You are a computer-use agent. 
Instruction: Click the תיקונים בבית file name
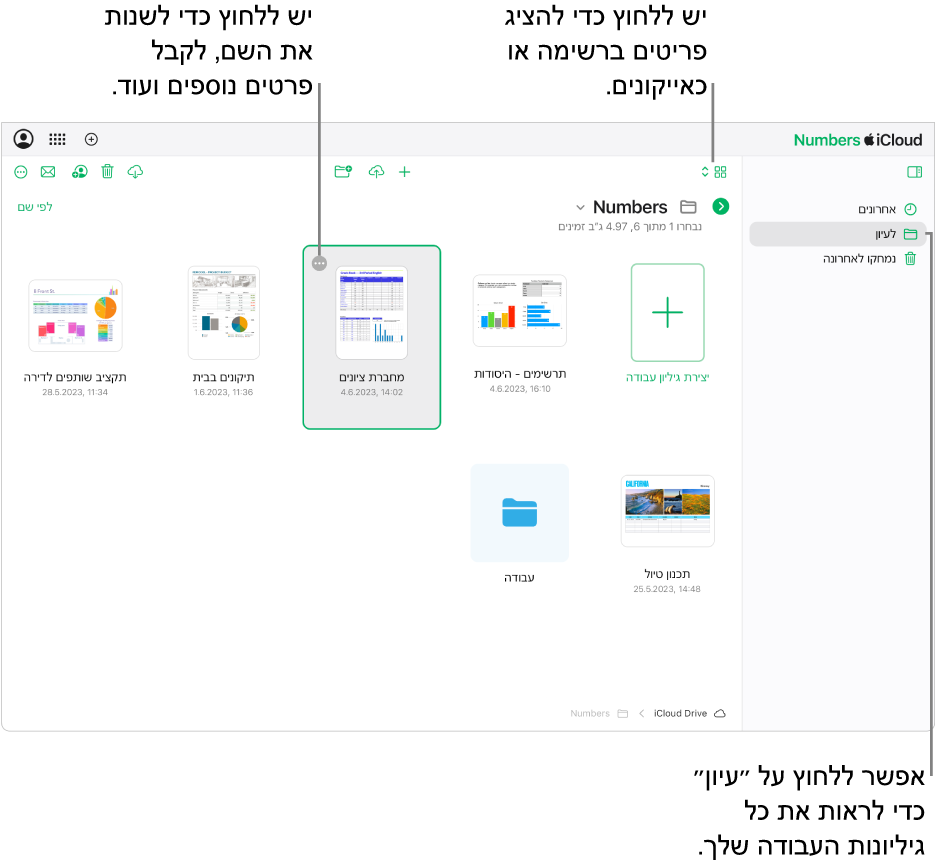[224, 377]
